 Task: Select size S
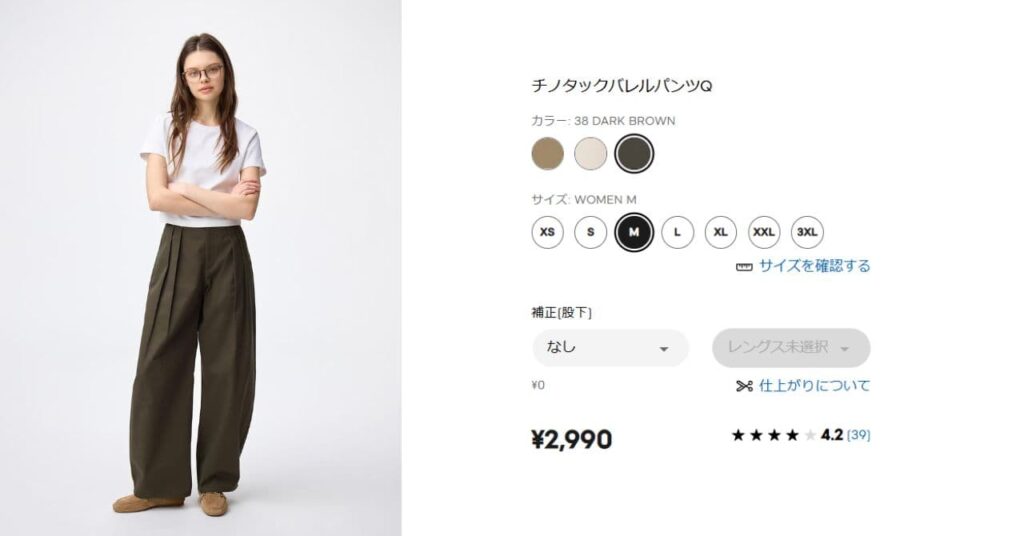coord(590,232)
